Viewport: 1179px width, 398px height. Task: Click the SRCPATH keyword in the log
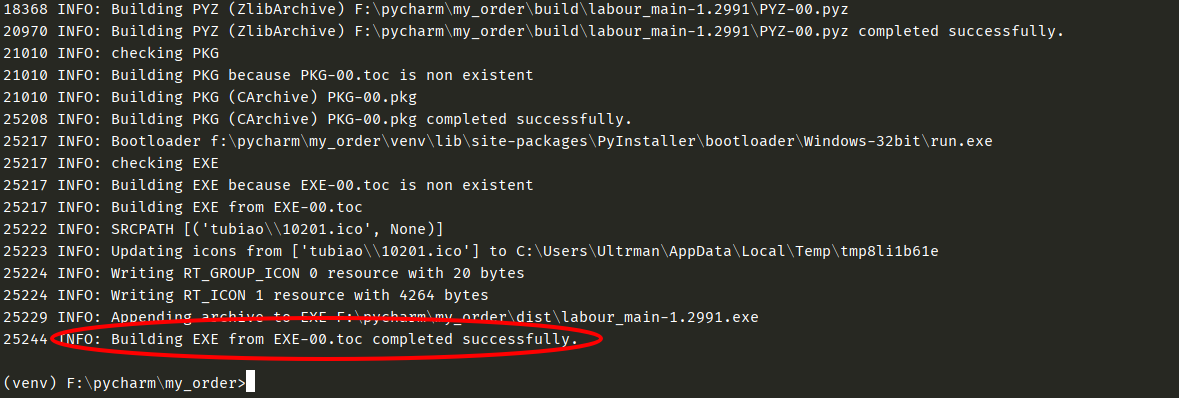coord(142,229)
